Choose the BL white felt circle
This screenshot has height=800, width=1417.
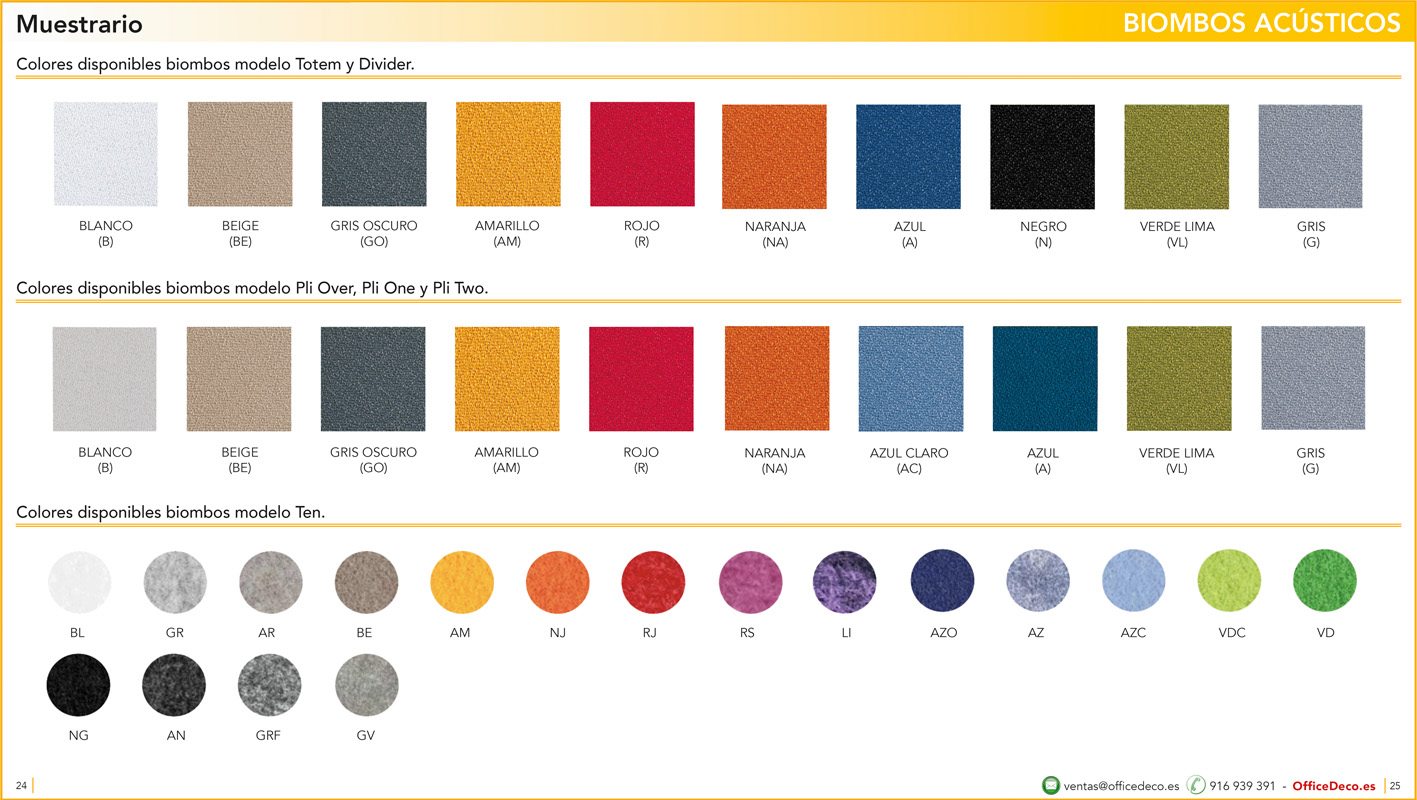79,582
